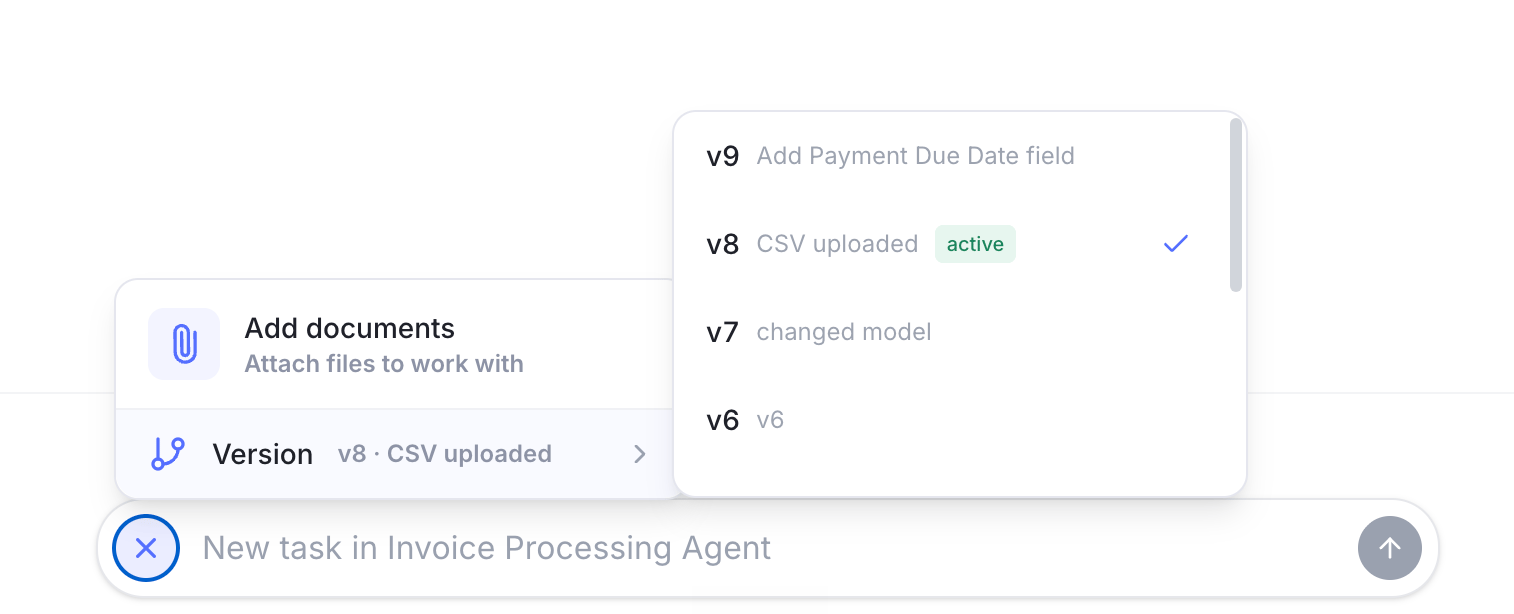This screenshot has width=1514, height=614.
Task: Focus the New task input field
Action: point(770,548)
